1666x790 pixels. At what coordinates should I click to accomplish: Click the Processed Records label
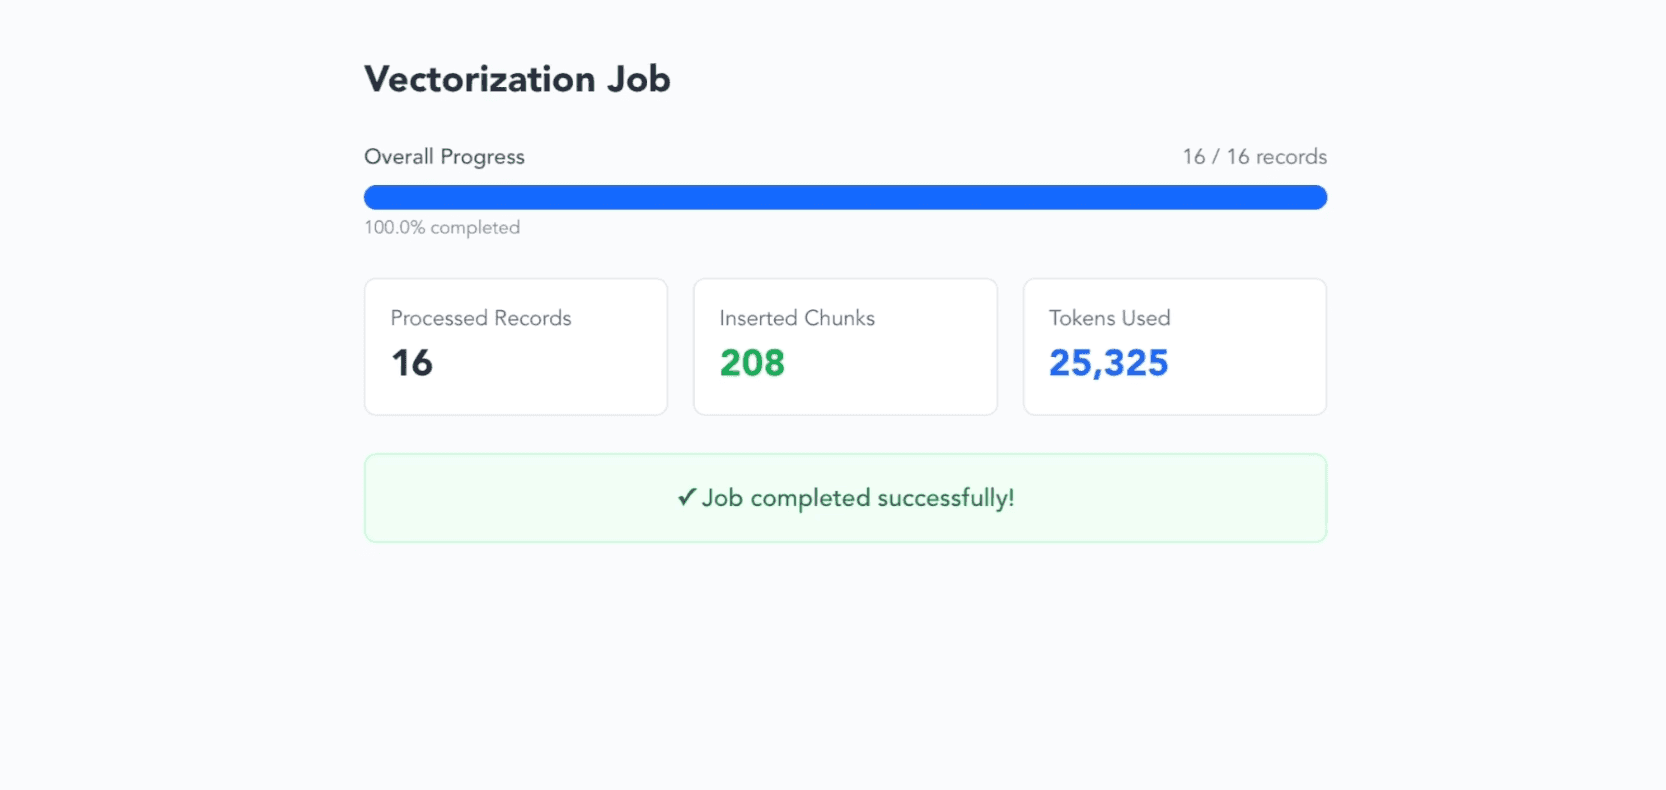tap(480, 318)
